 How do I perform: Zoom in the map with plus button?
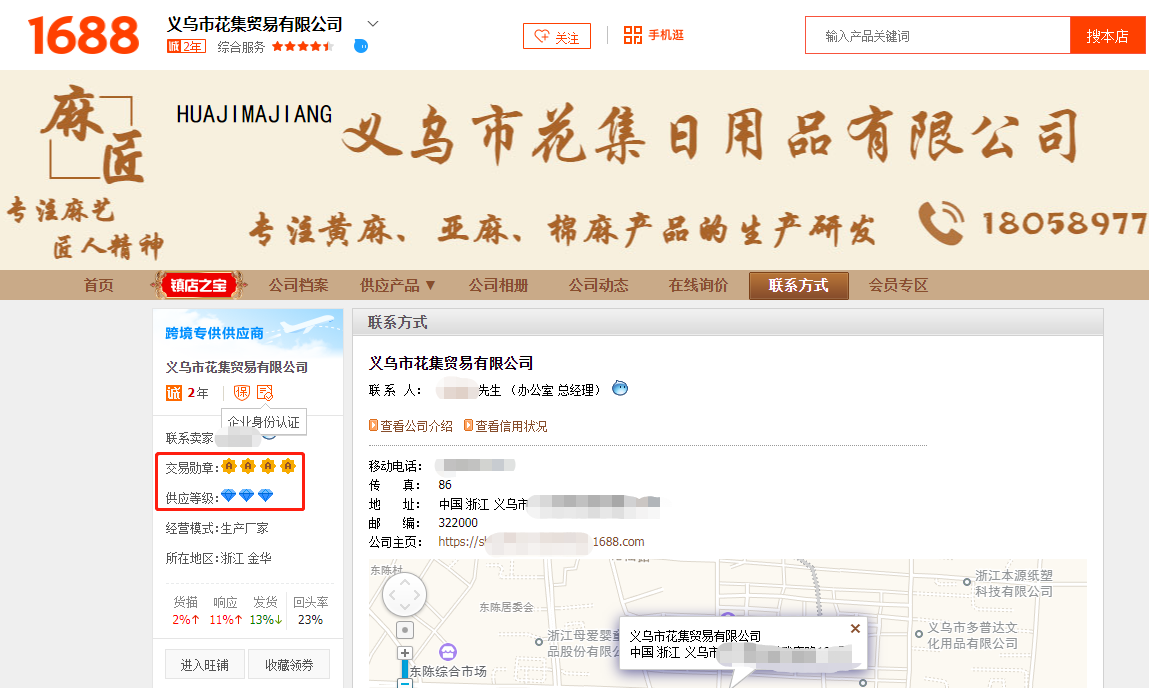tap(404, 653)
